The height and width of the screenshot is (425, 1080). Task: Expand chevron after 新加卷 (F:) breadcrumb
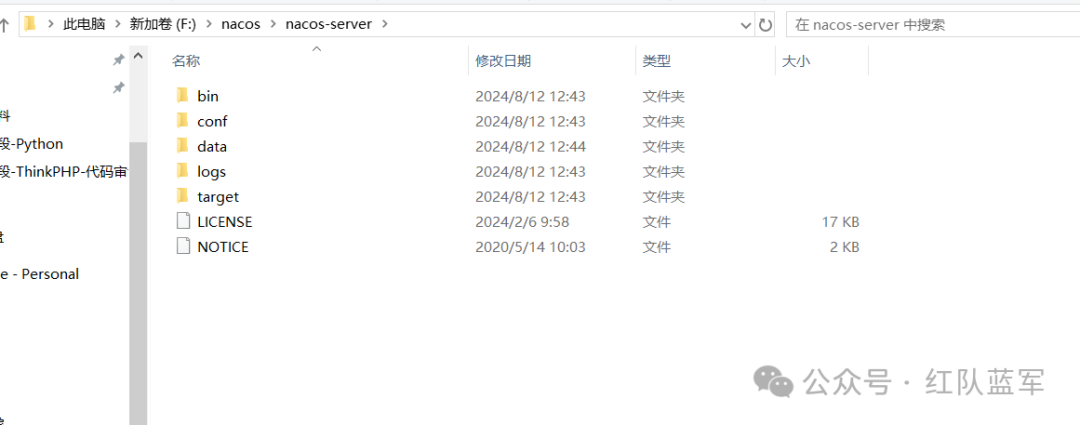click(209, 25)
